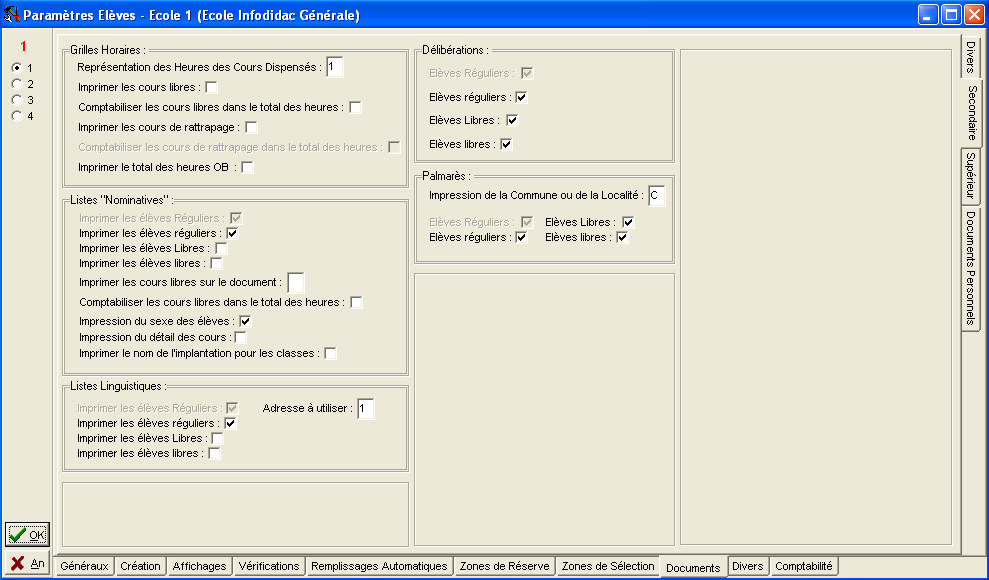Uncheck Imprimer les élèves réguliers in Listes Nominatives
The height and width of the screenshot is (580, 989).
pyautogui.click(x=232, y=233)
